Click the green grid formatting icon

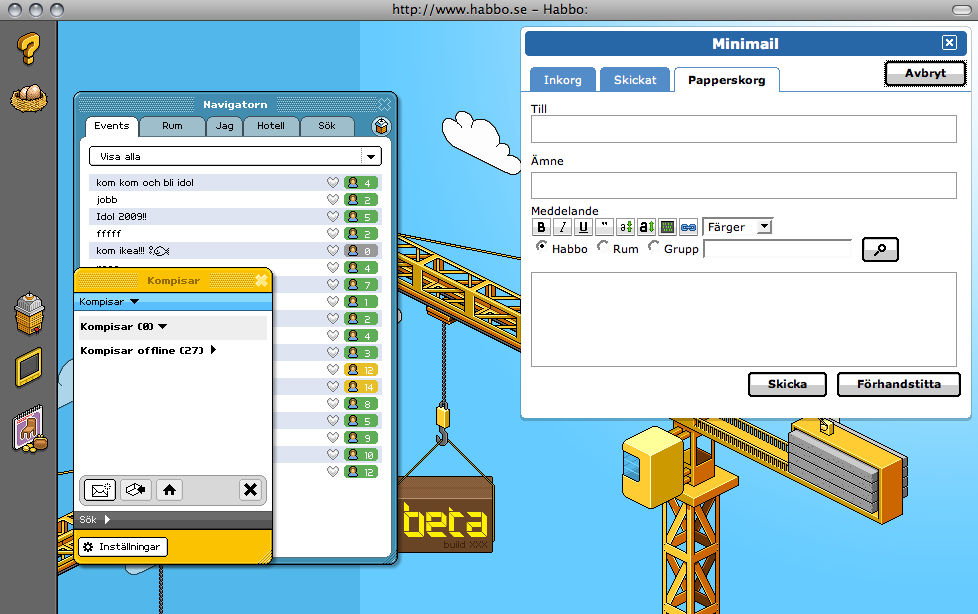tap(667, 227)
